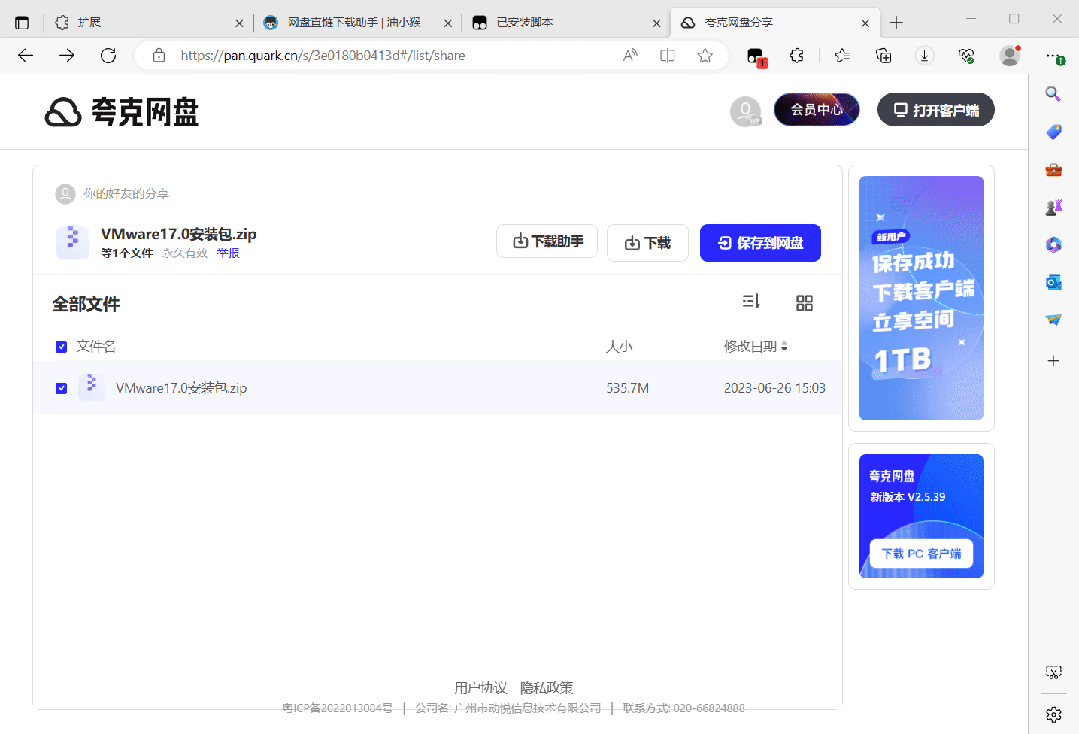The image size is (1079, 734).
Task: Open the 隐私政策 link
Action: pos(545,687)
